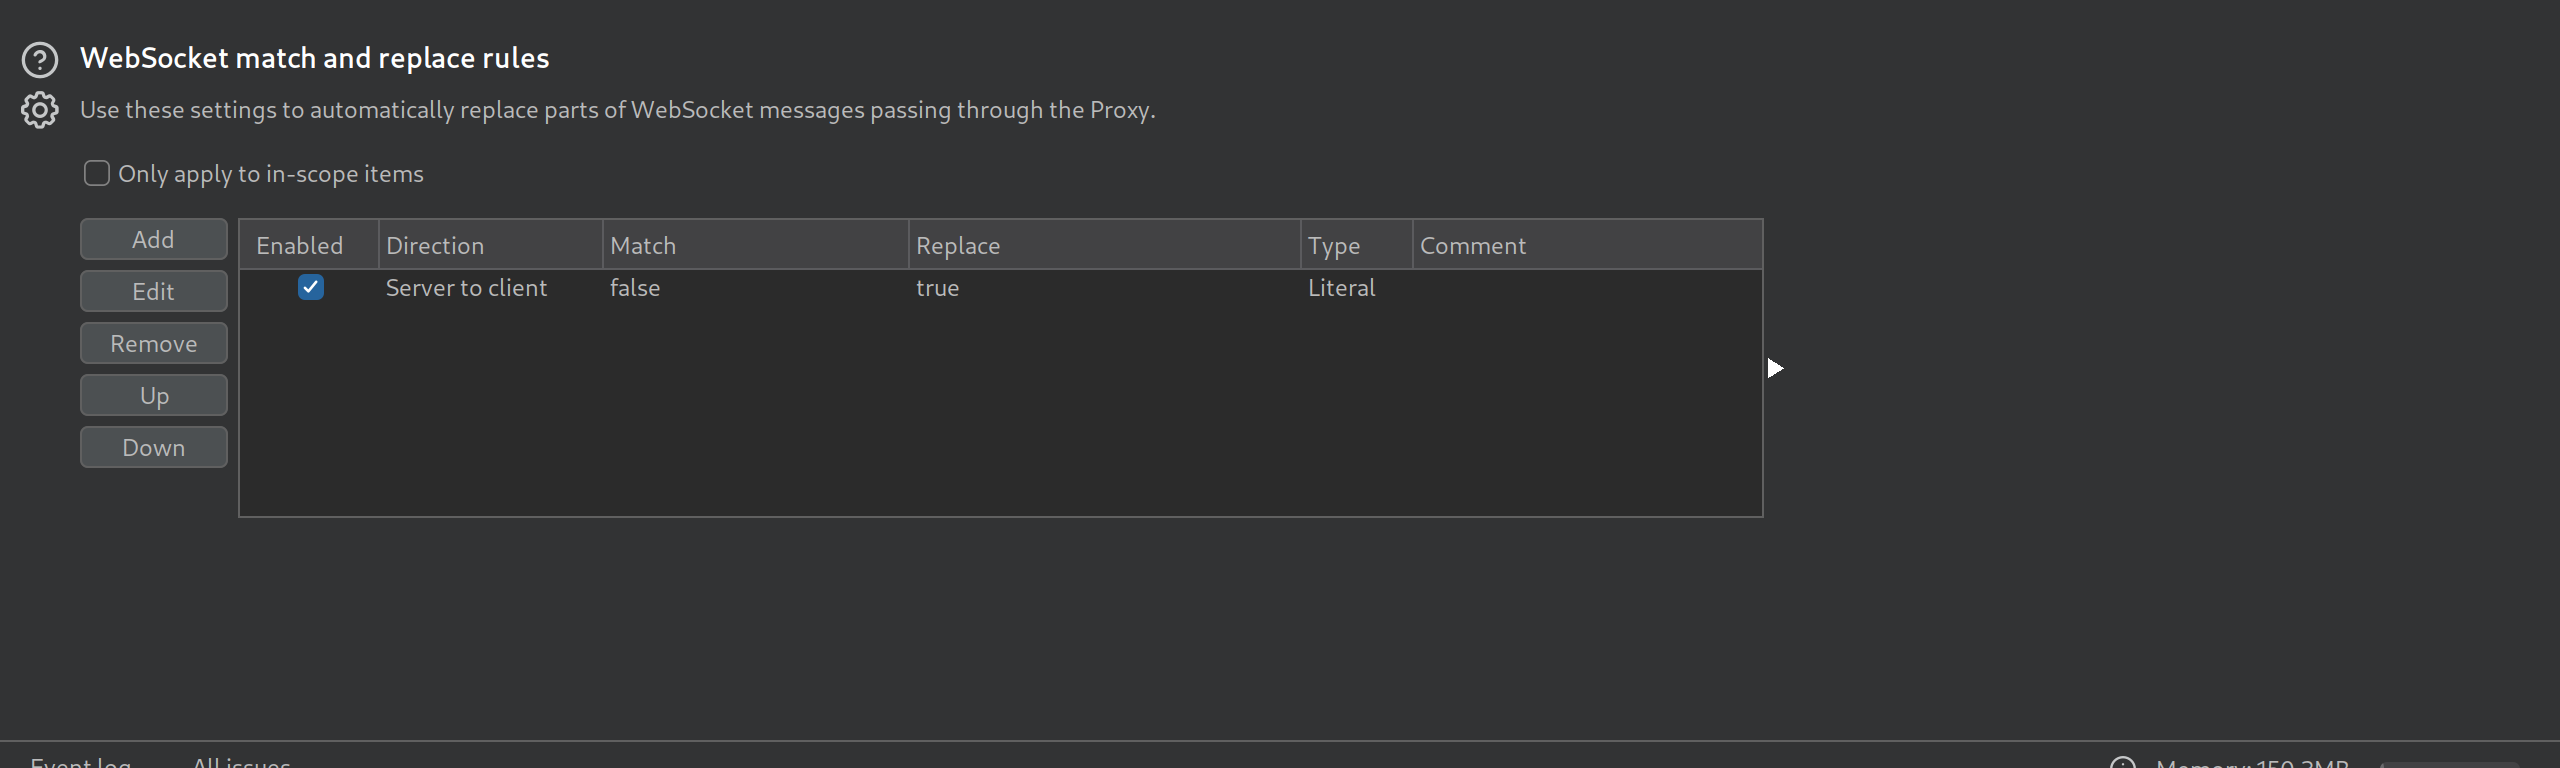Sort rules by the Enabled column
Viewport: 2560px width, 768px height.
299,246
